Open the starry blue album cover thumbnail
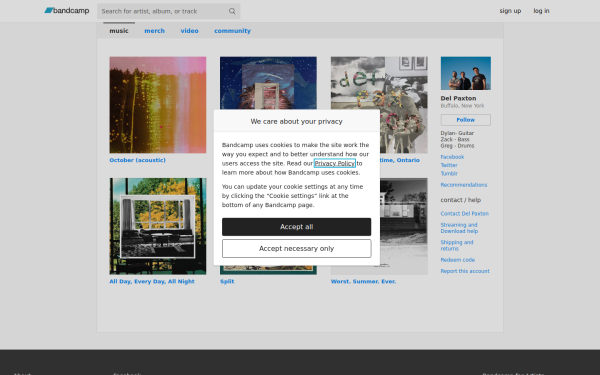 click(x=268, y=83)
